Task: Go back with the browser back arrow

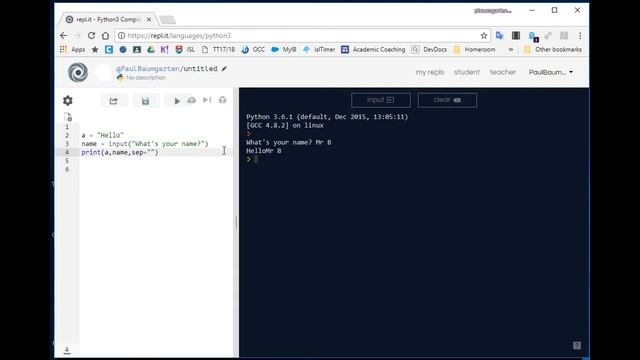Action: tap(64, 36)
